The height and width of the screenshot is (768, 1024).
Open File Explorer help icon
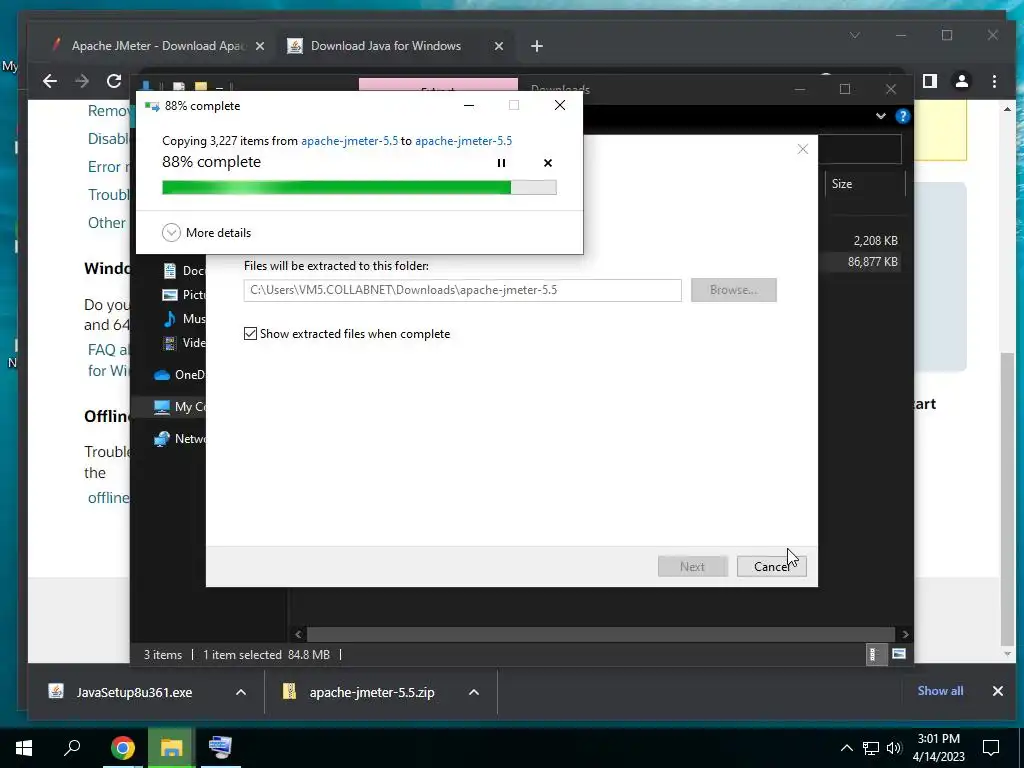903,116
